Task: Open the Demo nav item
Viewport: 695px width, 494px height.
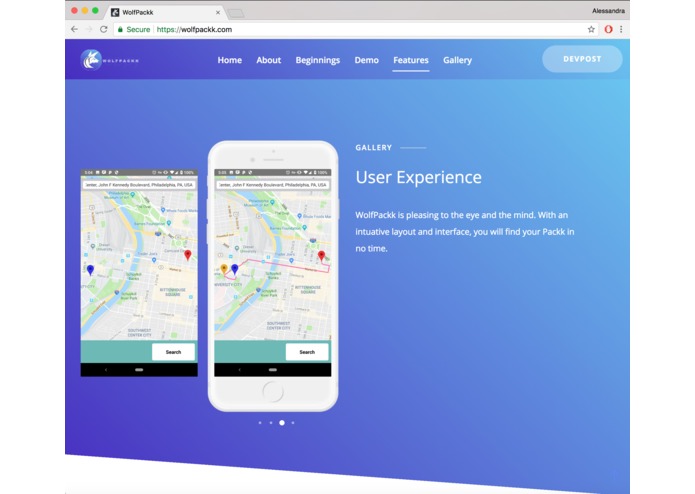Action: click(x=367, y=60)
